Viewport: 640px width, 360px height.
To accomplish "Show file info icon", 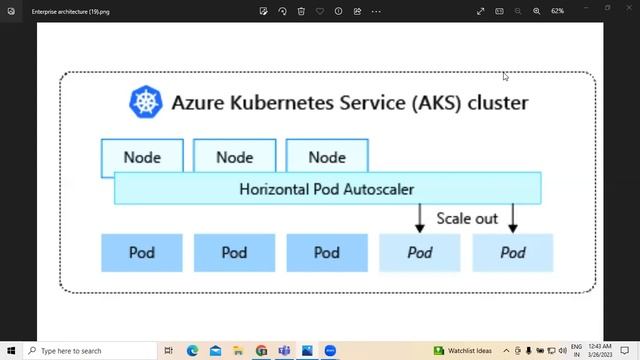I will 338,11.
